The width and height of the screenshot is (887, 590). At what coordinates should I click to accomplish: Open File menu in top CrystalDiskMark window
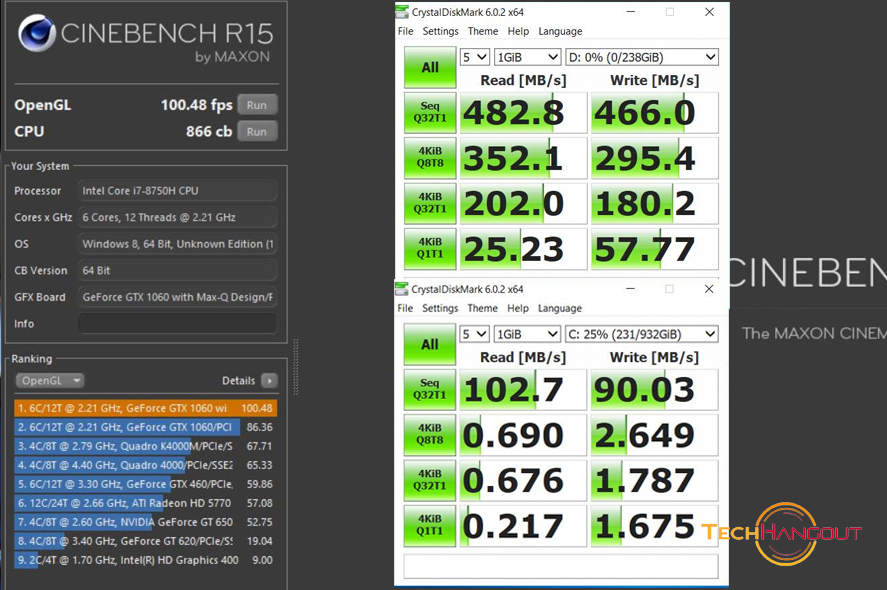coord(406,31)
